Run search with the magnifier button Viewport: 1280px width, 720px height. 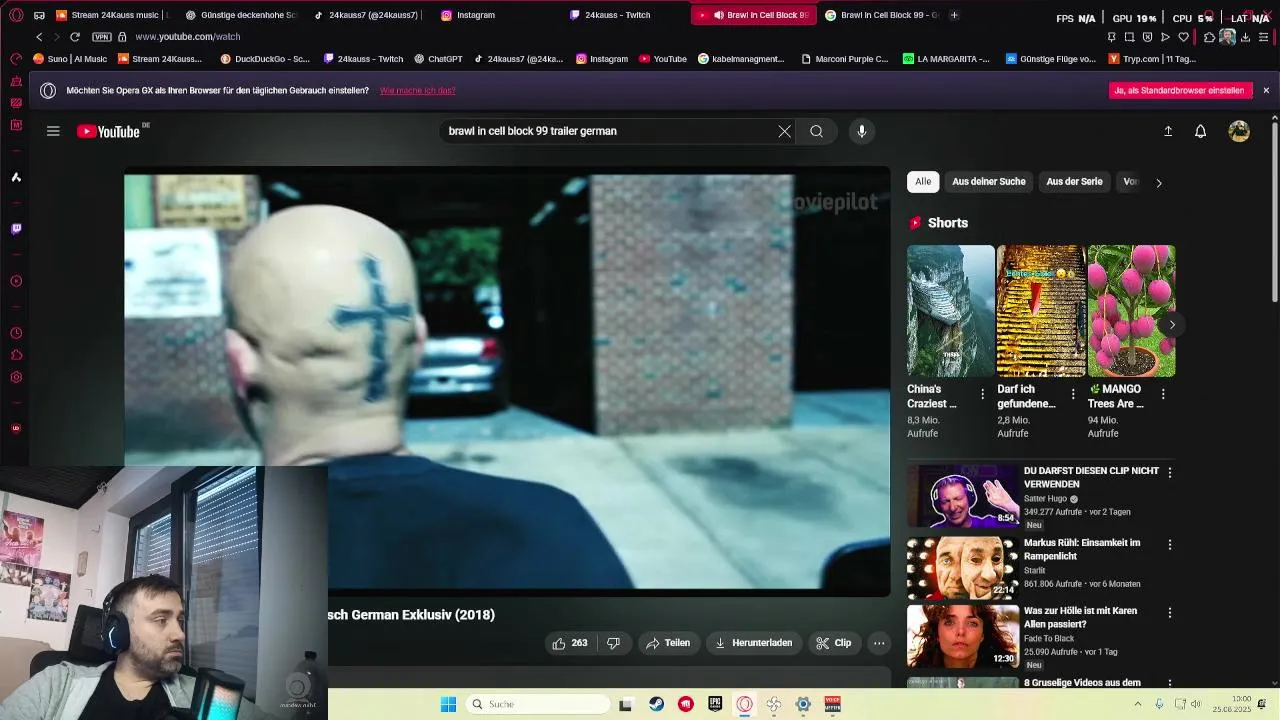(x=816, y=131)
